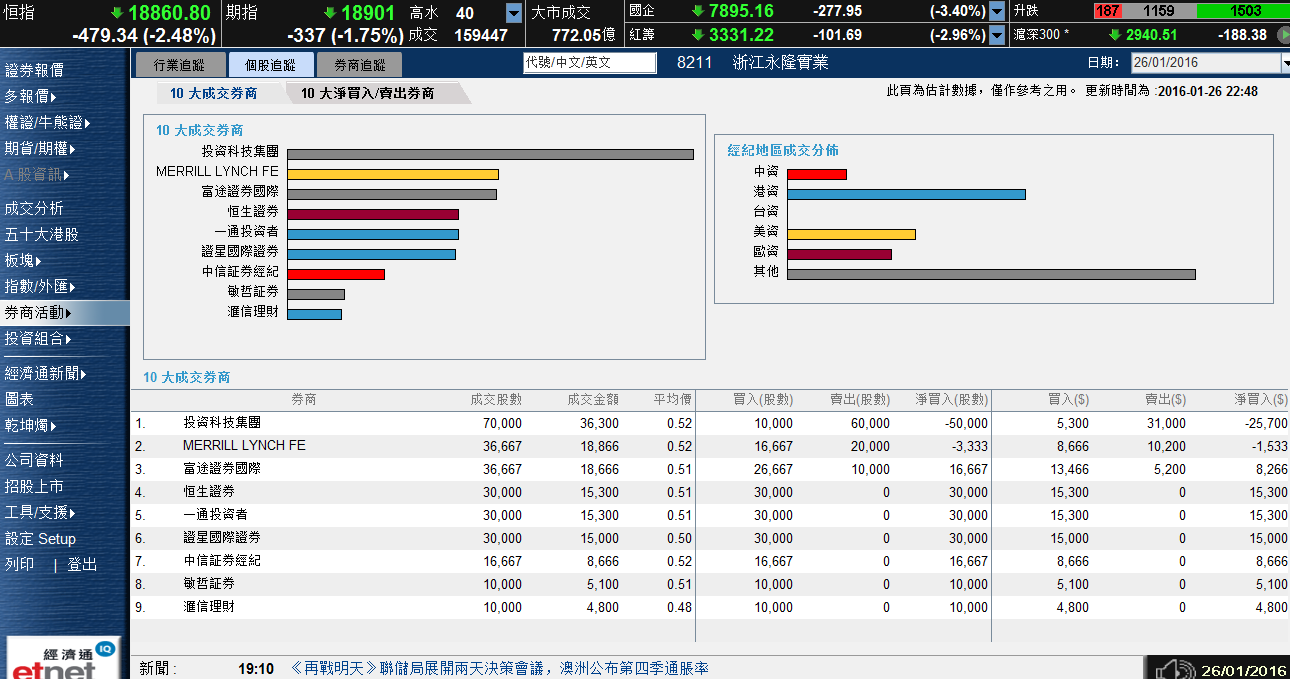Click the 列印 print link

click(19, 564)
